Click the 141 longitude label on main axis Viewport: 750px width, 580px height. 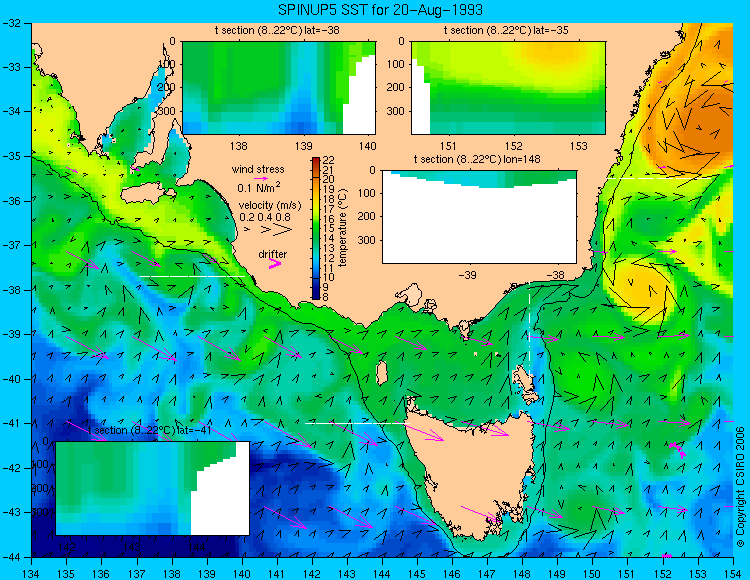pyautogui.click(x=277, y=574)
